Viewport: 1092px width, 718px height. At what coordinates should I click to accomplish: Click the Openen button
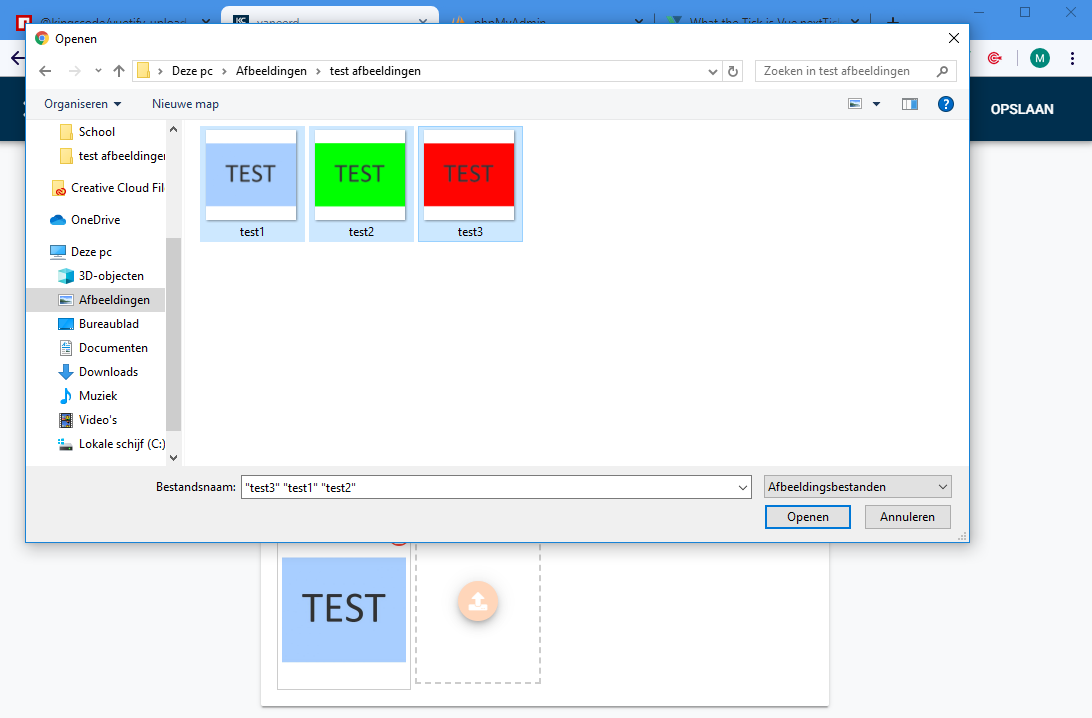tap(807, 516)
